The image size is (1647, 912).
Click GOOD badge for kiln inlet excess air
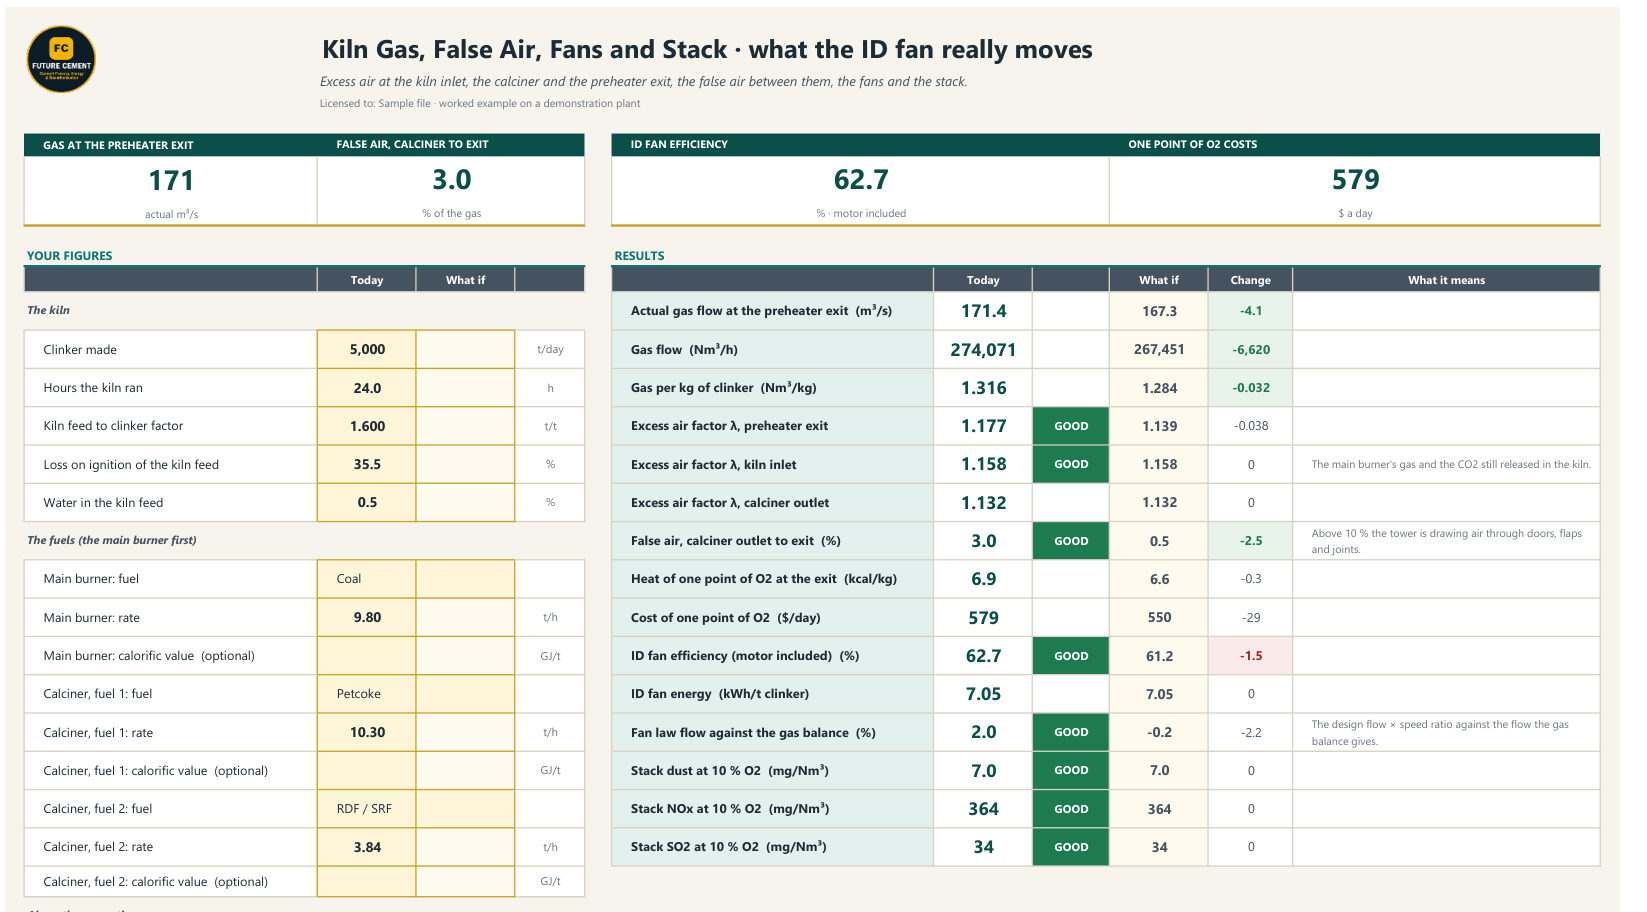click(x=1071, y=464)
